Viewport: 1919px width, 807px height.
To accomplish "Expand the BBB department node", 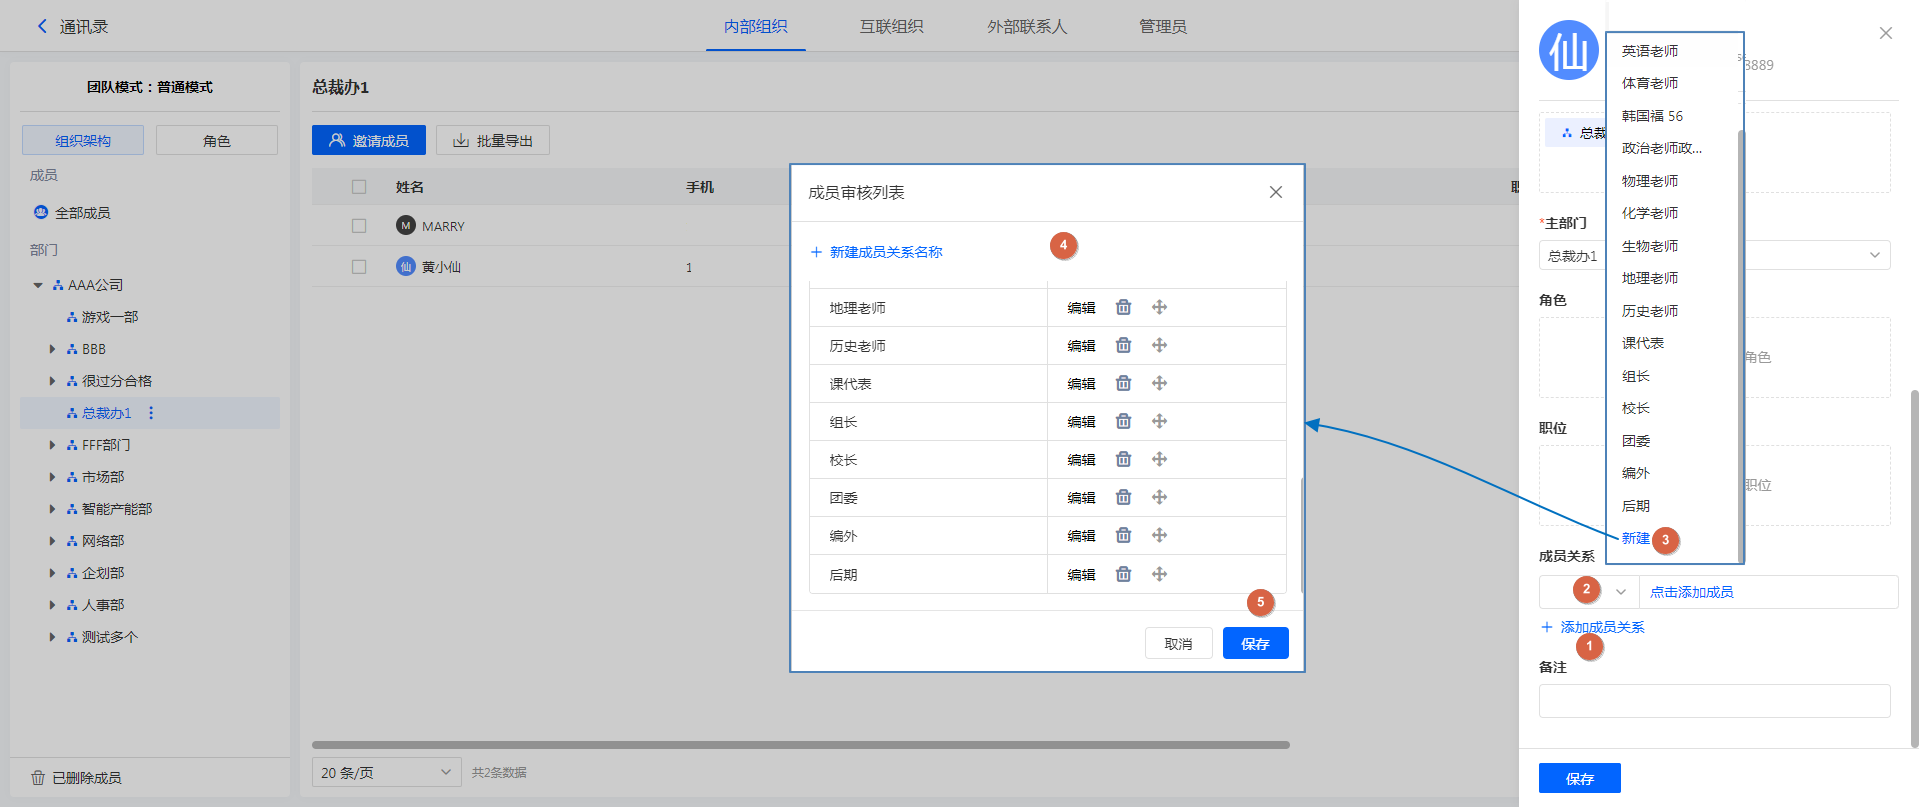I will 52,349.
